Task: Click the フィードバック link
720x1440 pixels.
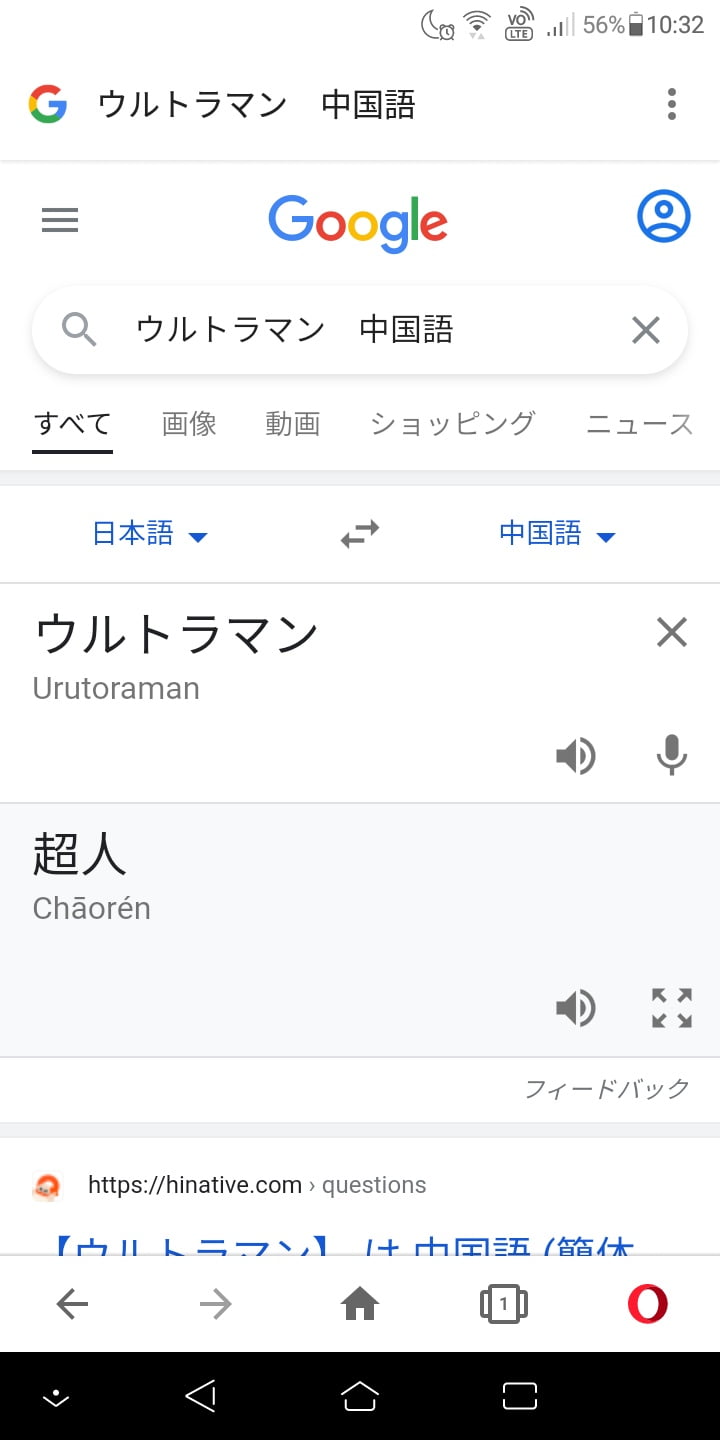Action: pos(607,1088)
